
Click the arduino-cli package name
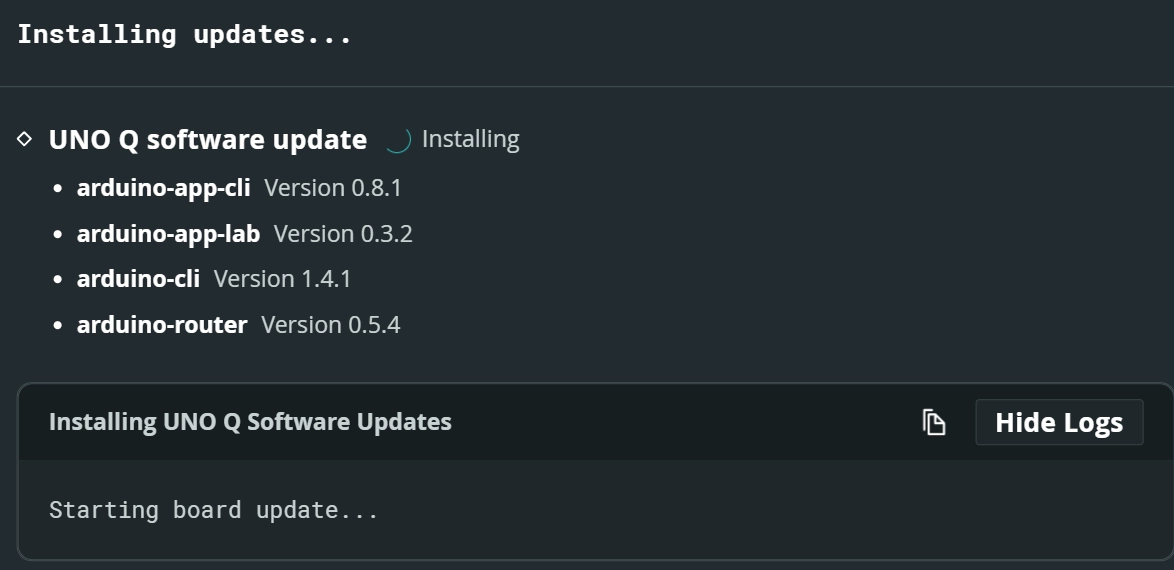click(139, 279)
